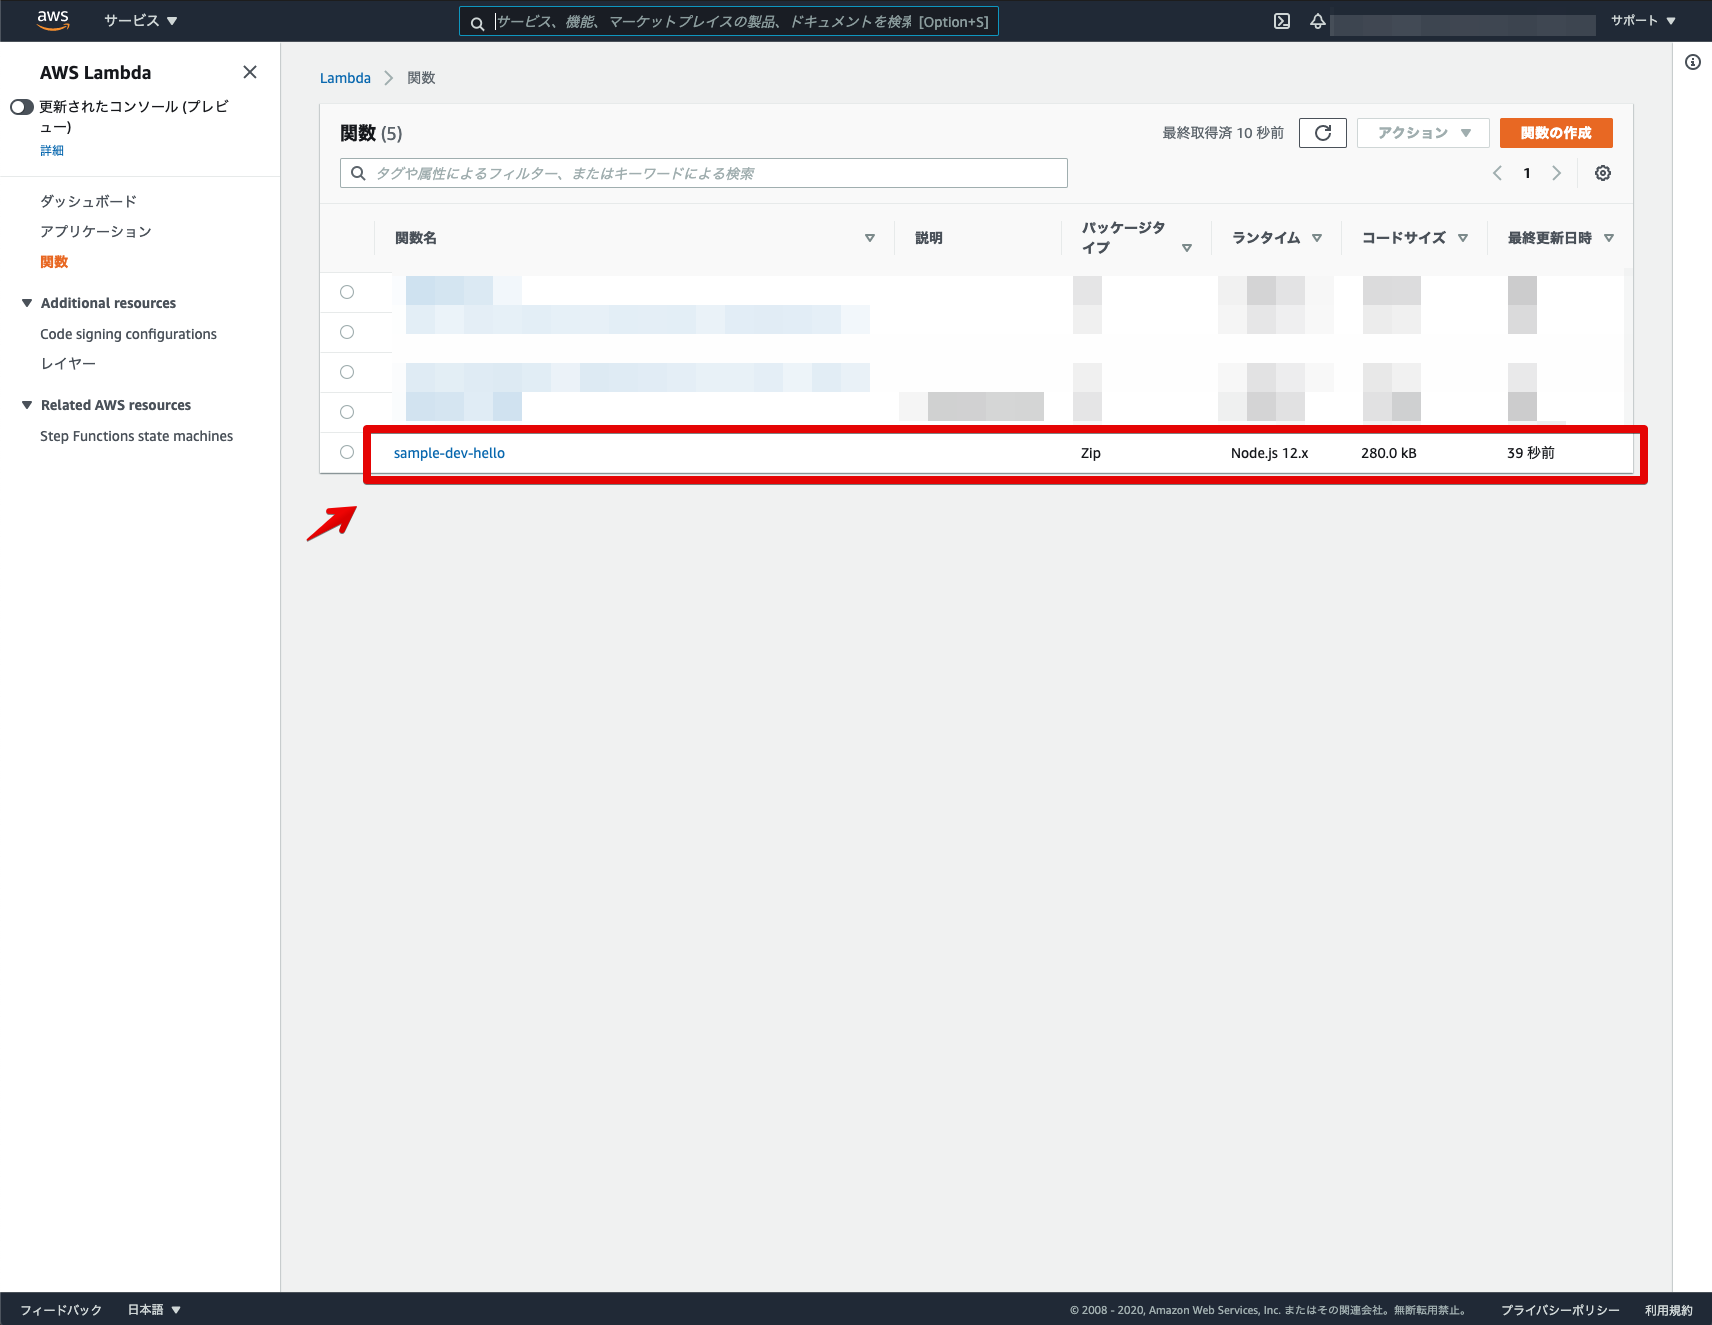Click page number 1 in pagination
Screen dimensions: 1712x1325
click(1527, 173)
